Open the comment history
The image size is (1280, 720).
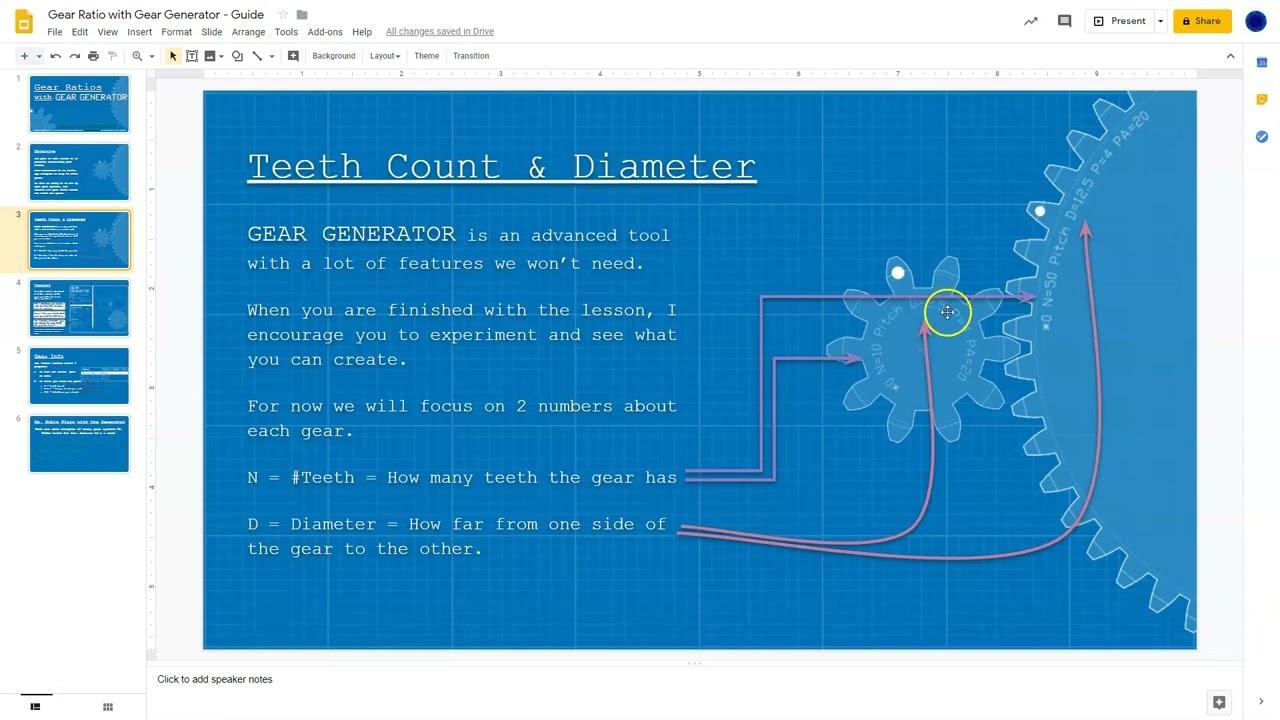(1065, 21)
